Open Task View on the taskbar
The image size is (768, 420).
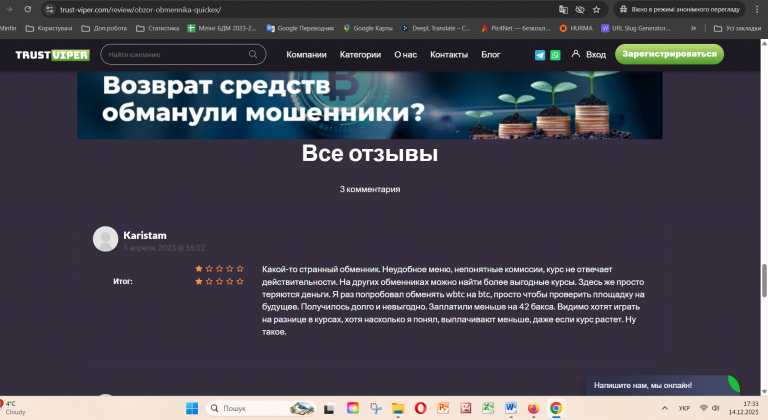coord(329,408)
